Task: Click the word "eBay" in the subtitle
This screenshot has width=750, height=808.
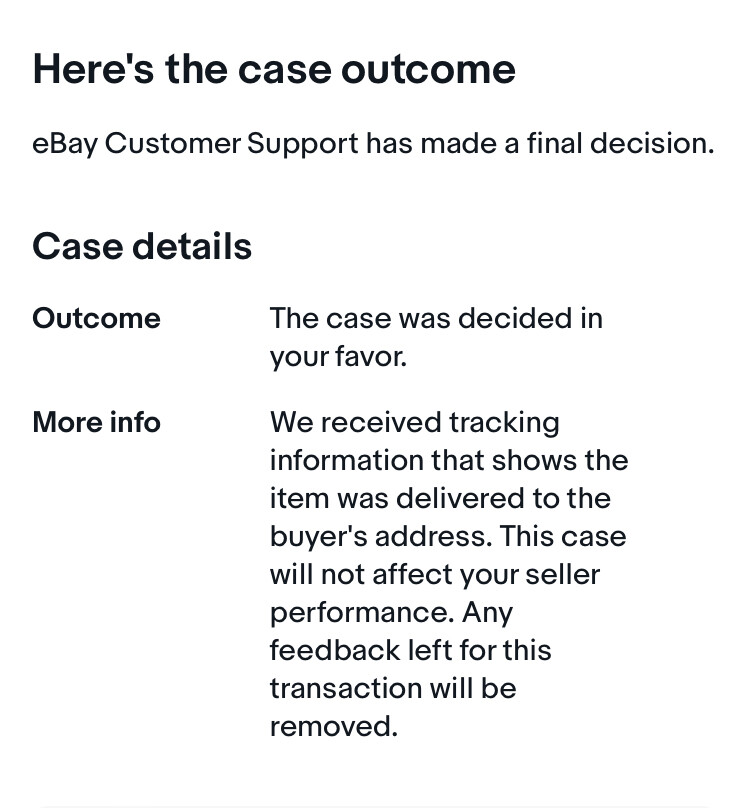Action: (x=64, y=143)
